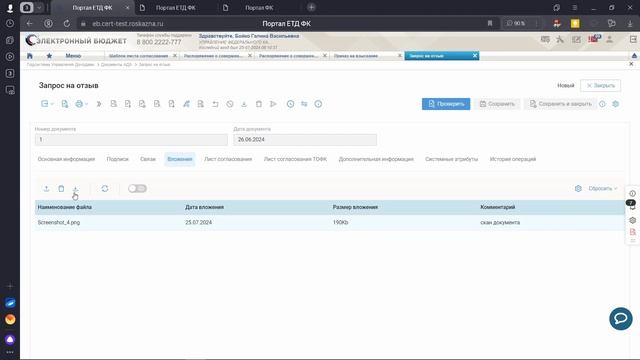Toggle the switch in the attachments toolbar
Viewport: 640px width, 360px height.
point(137,189)
